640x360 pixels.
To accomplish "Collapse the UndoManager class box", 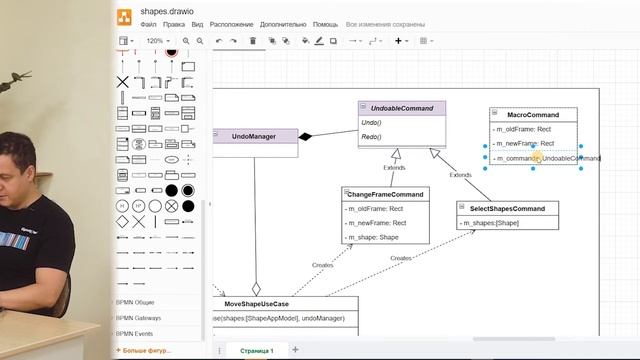I will tap(216, 134).
